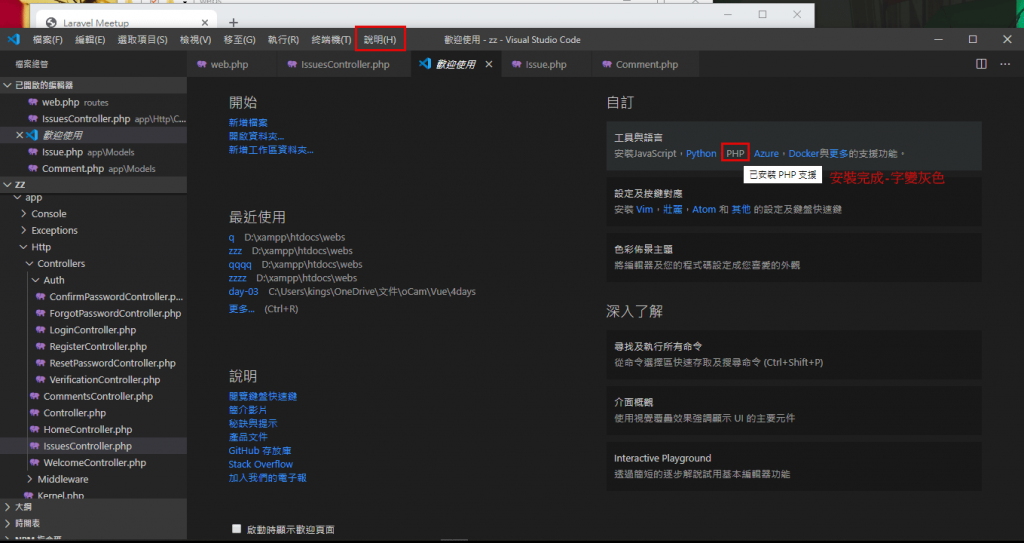The height and width of the screenshot is (543, 1024).
Task: Open the 檔案(F) menu
Action: [x=48, y=39]
